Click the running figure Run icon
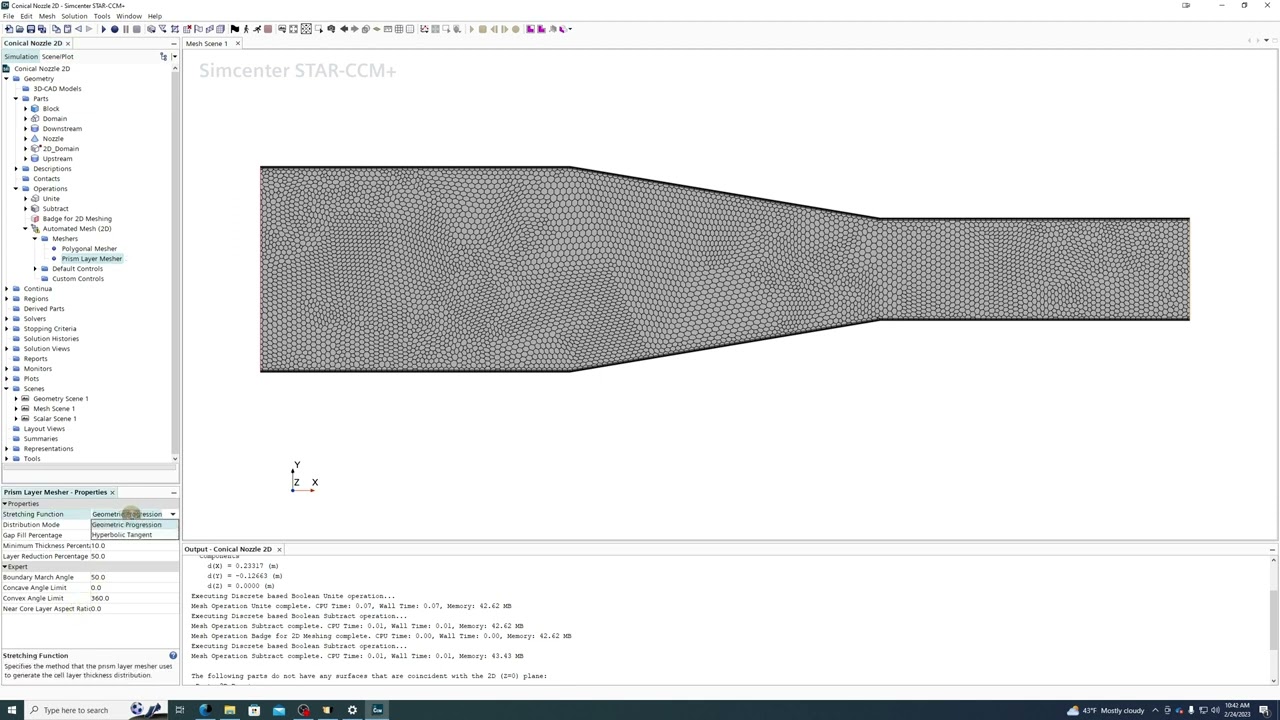 pyautogui.click(x=257, y=29)
